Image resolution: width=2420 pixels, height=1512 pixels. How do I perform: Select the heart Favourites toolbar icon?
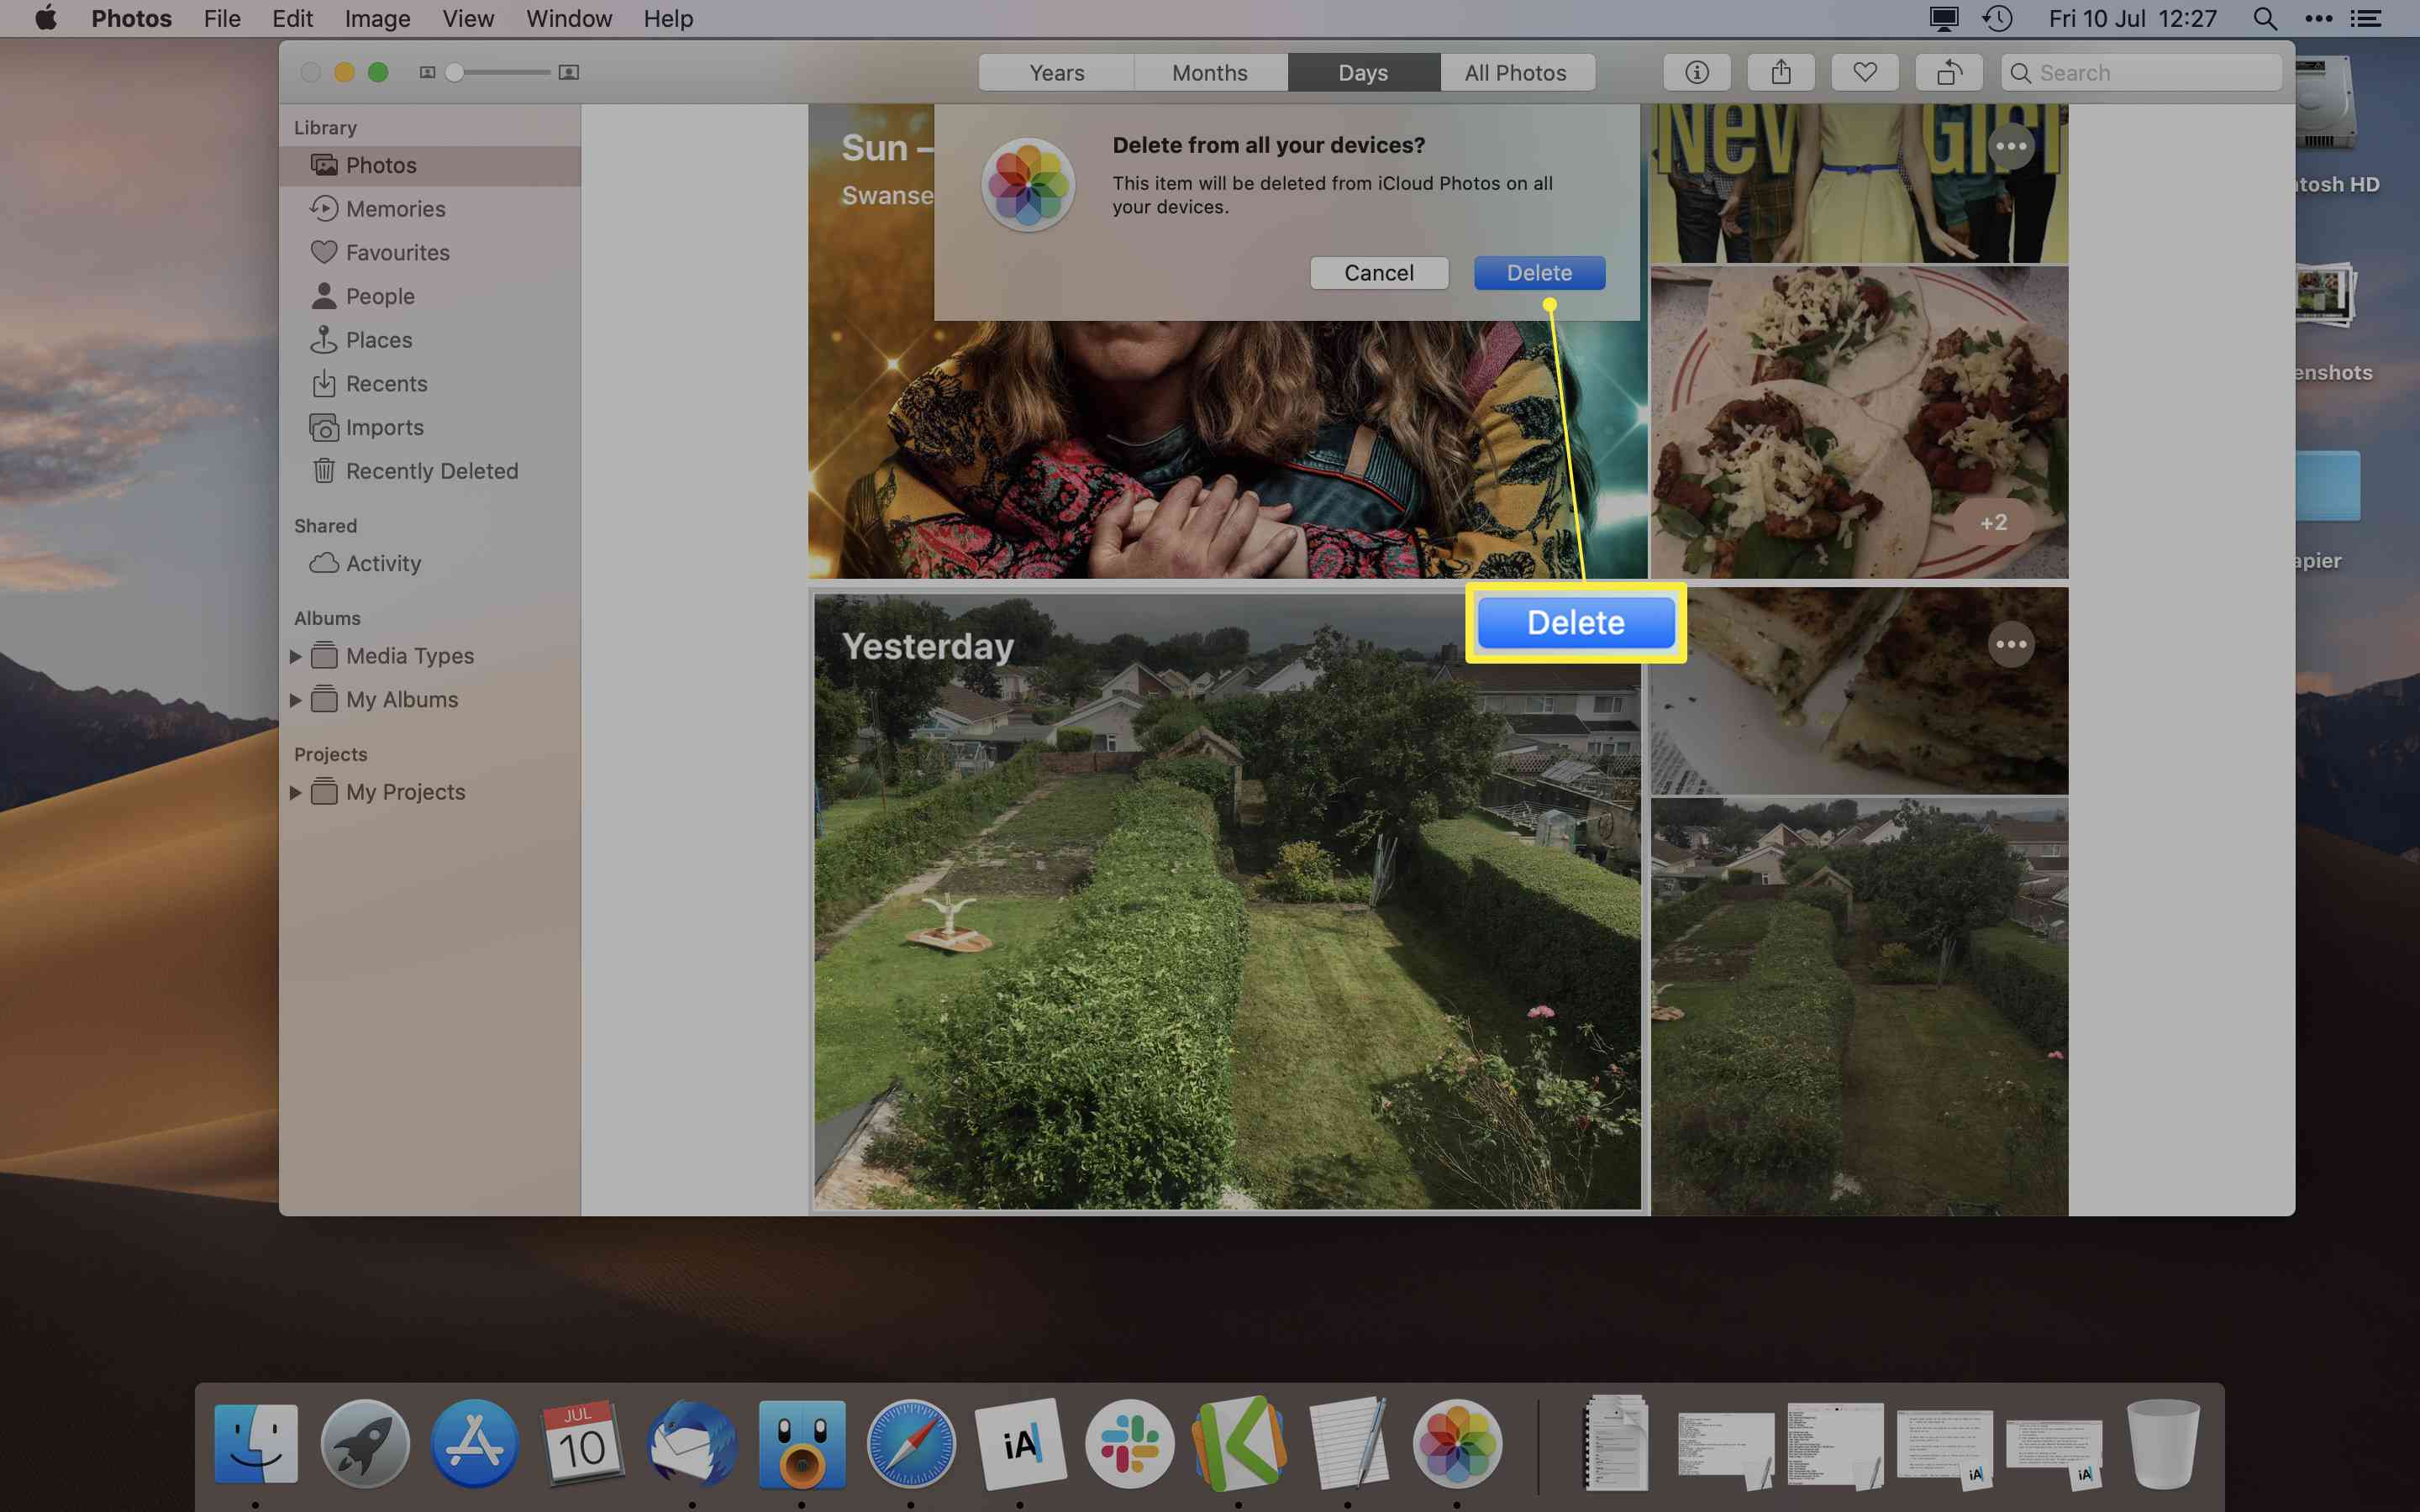coord(1865,71)
